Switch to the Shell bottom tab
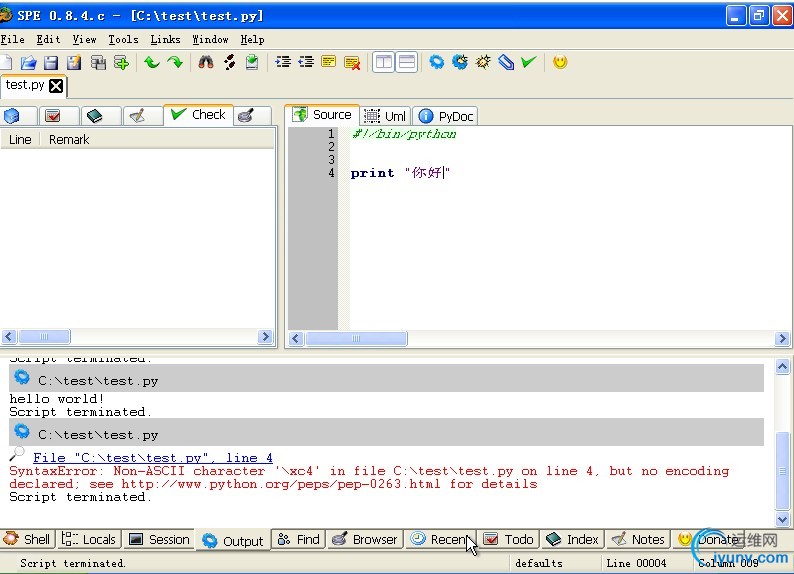This screenshot has width=794, height=574. click(27, 540)
